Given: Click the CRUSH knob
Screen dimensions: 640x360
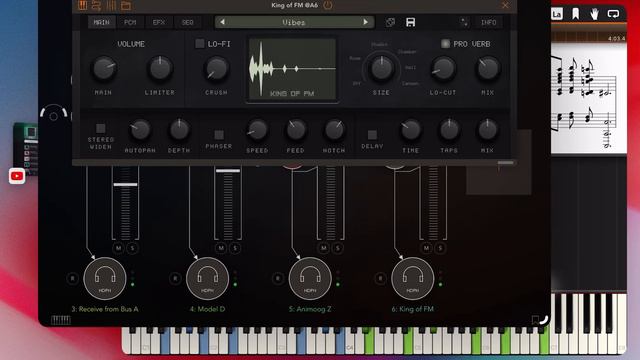Looking at the screenshot, I should [216, 68].
